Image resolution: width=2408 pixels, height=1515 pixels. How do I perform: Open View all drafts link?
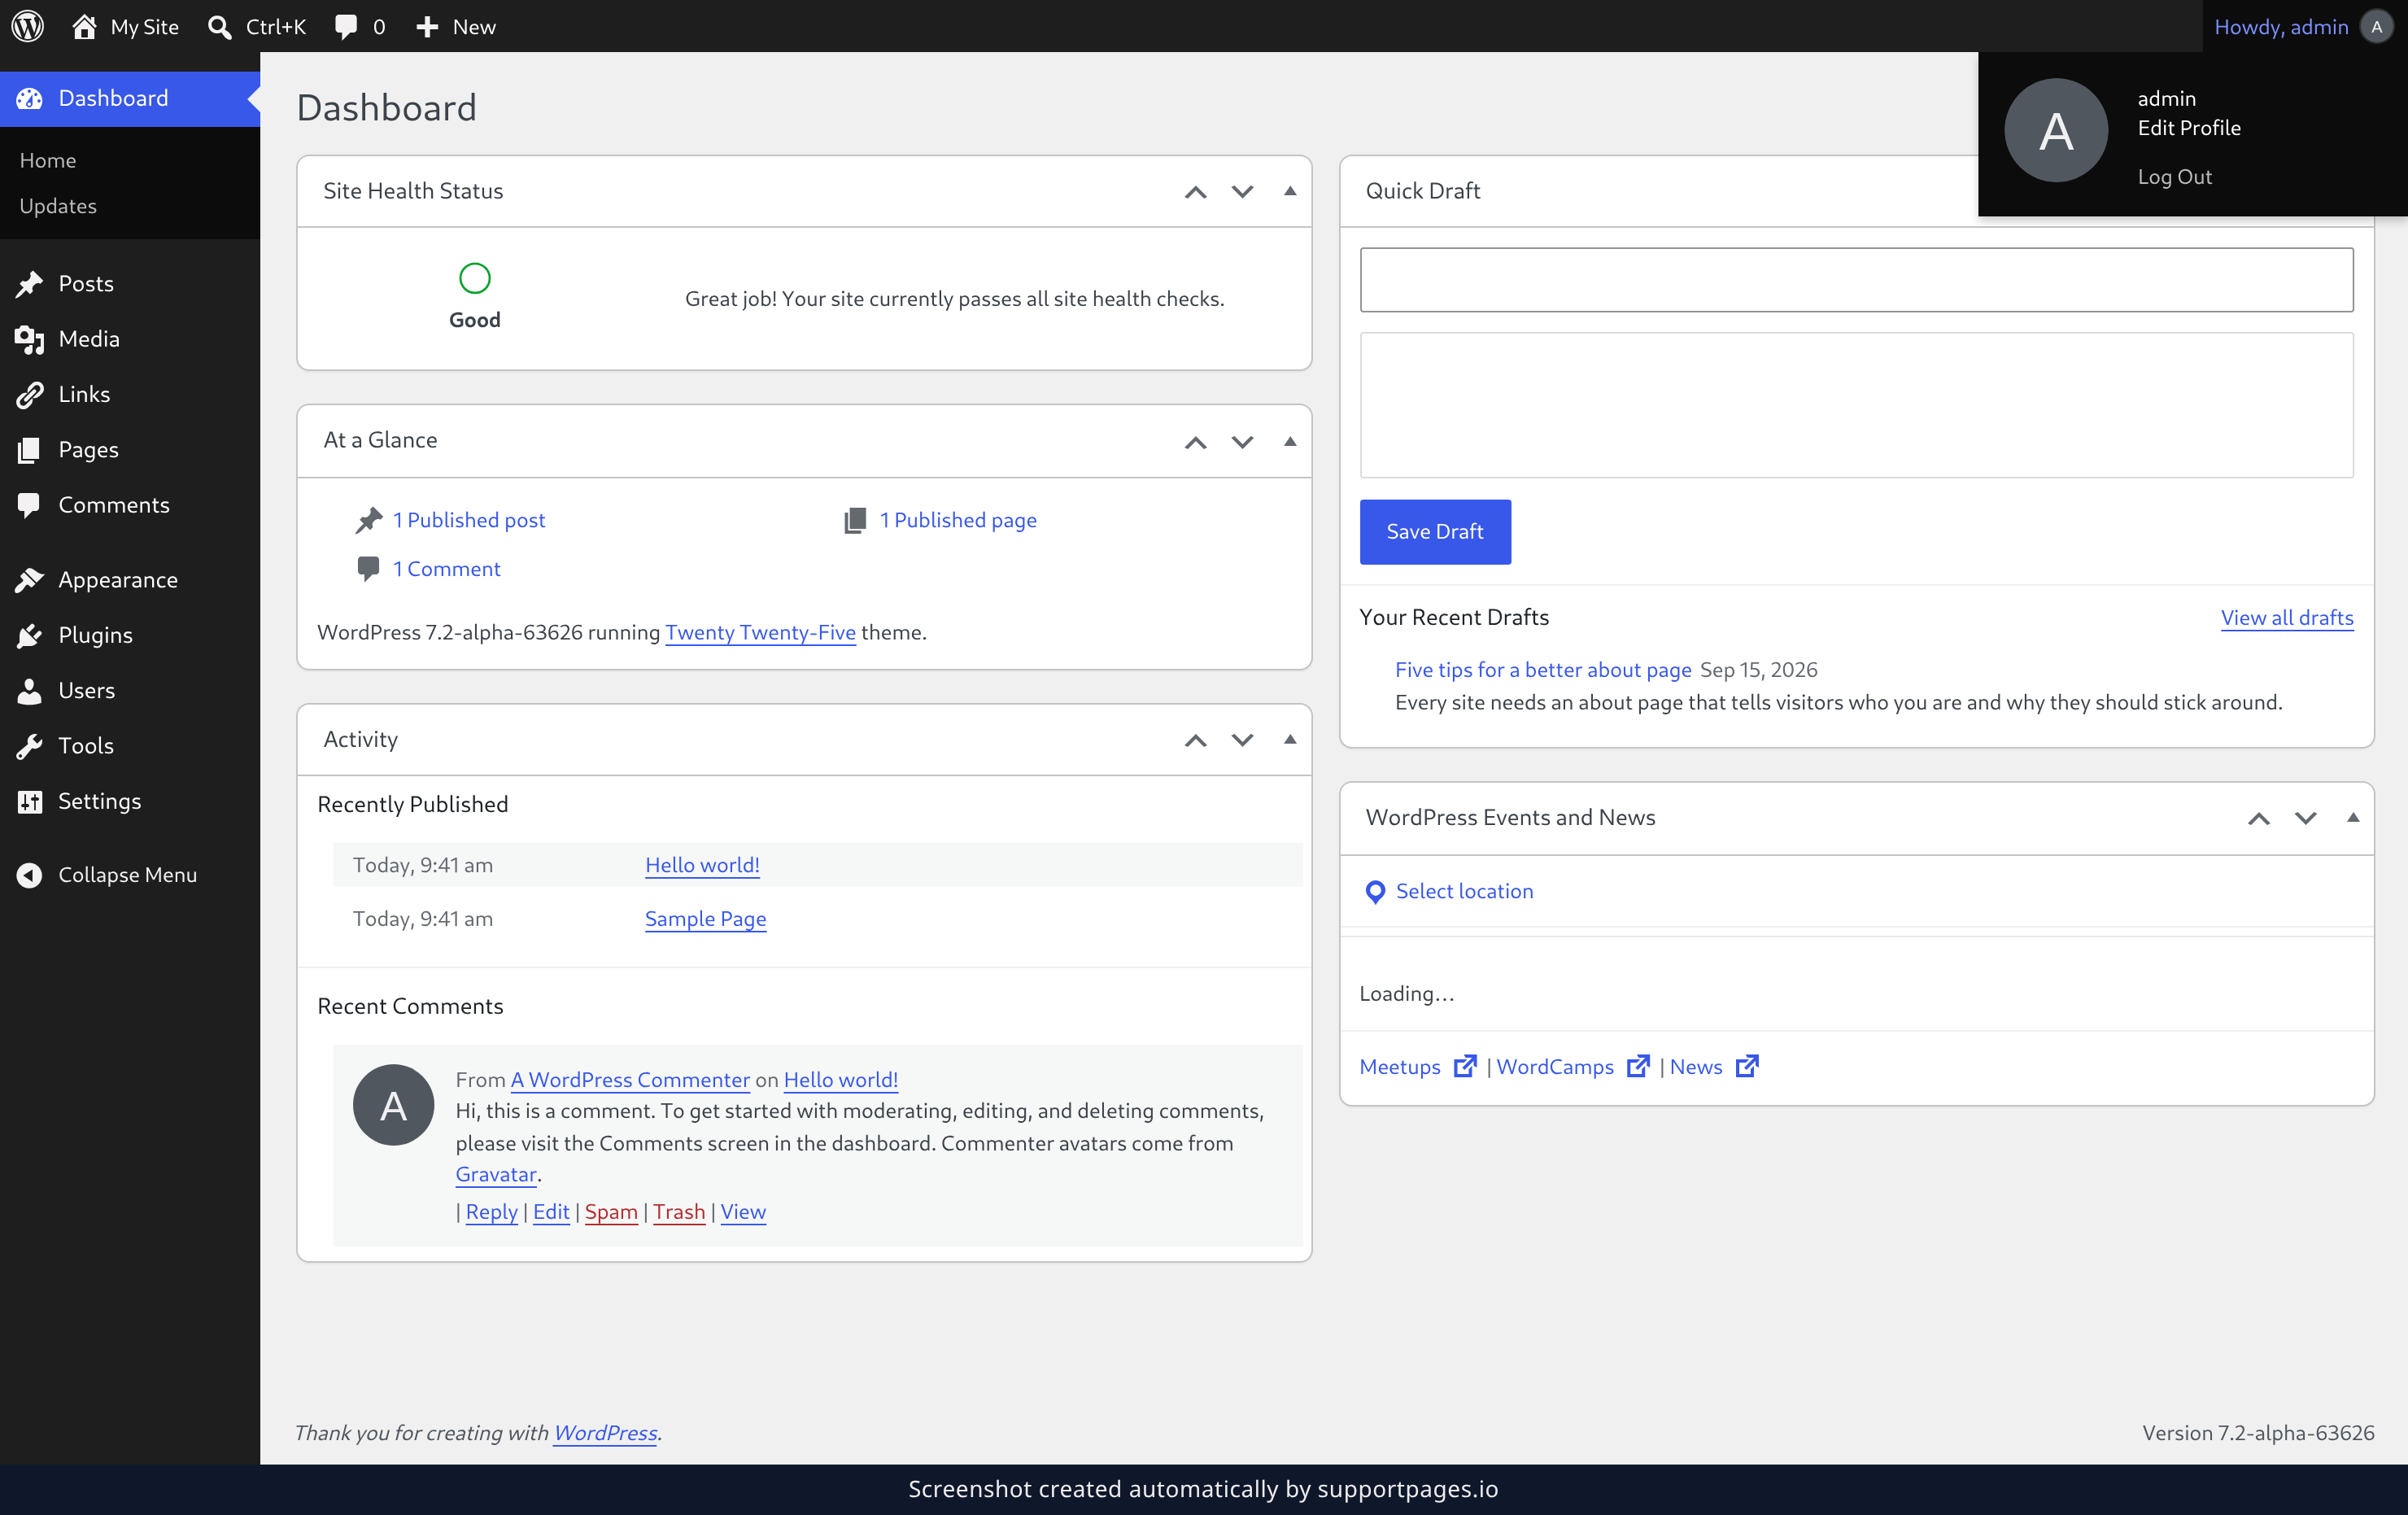click(x=2287, y=617)
